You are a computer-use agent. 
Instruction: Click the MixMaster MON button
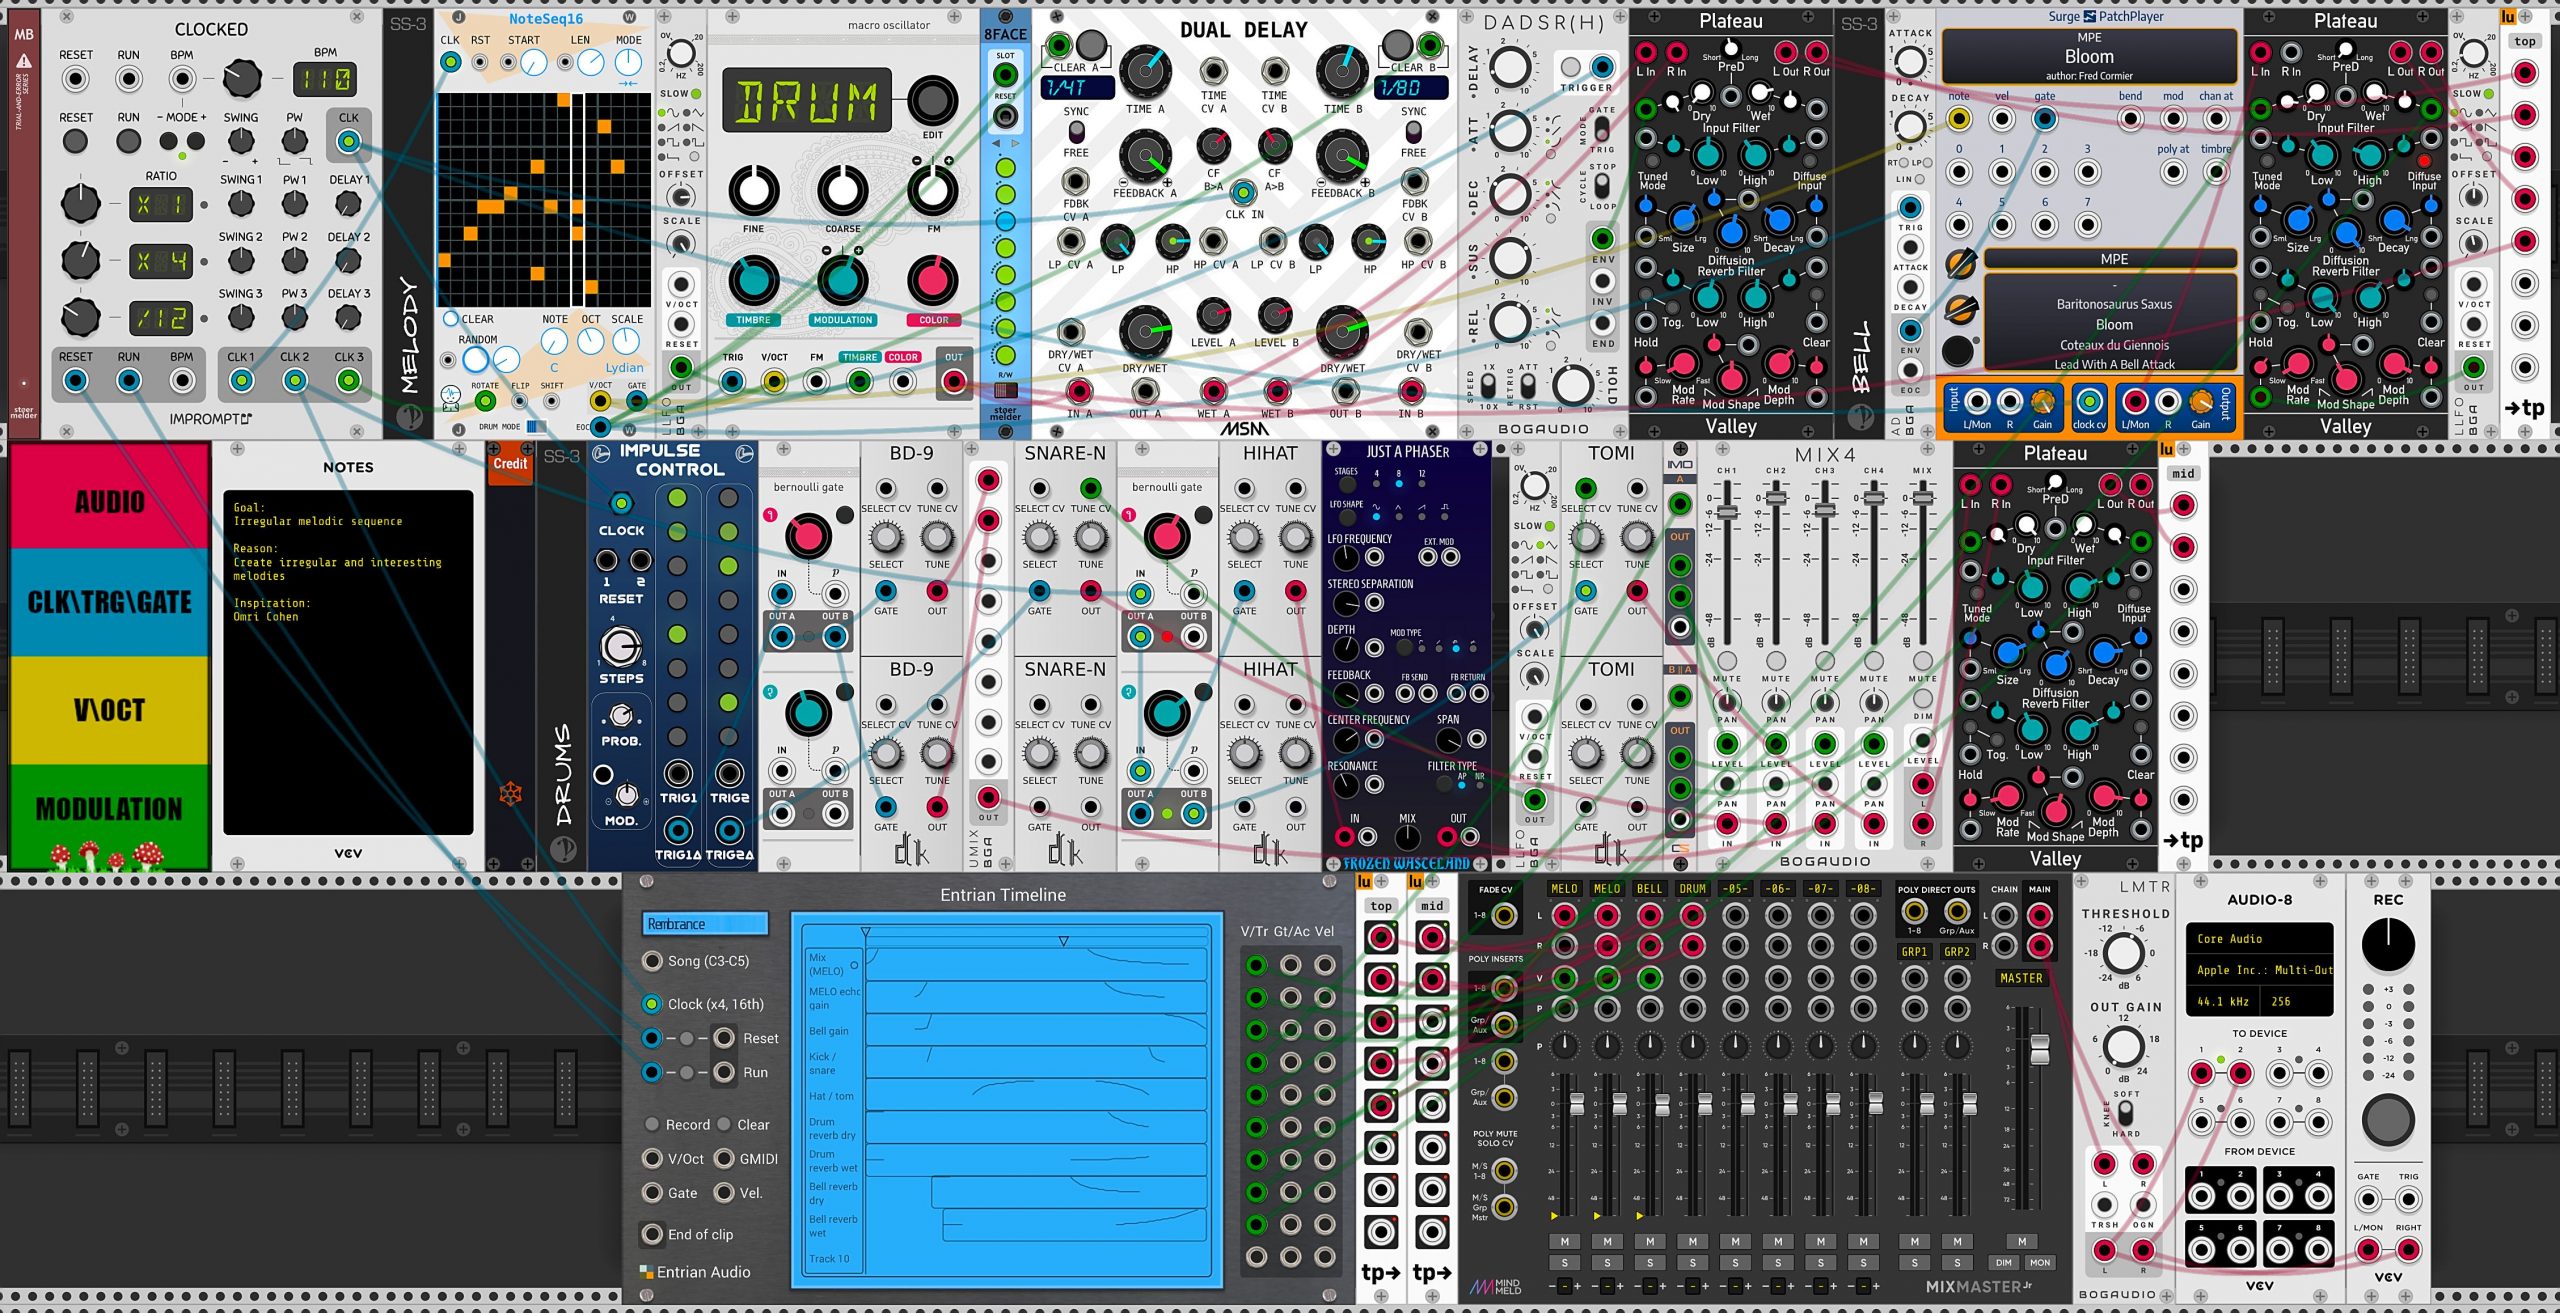click(x=2040, y=1262)
